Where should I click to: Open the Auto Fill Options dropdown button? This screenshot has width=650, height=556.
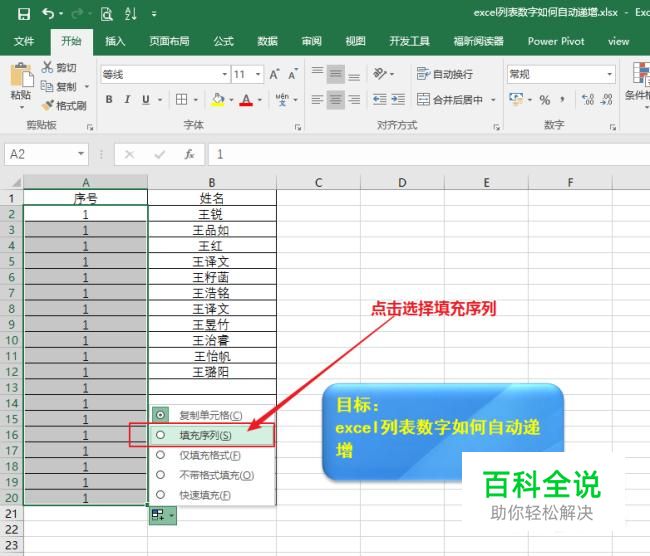pos(163,515)
